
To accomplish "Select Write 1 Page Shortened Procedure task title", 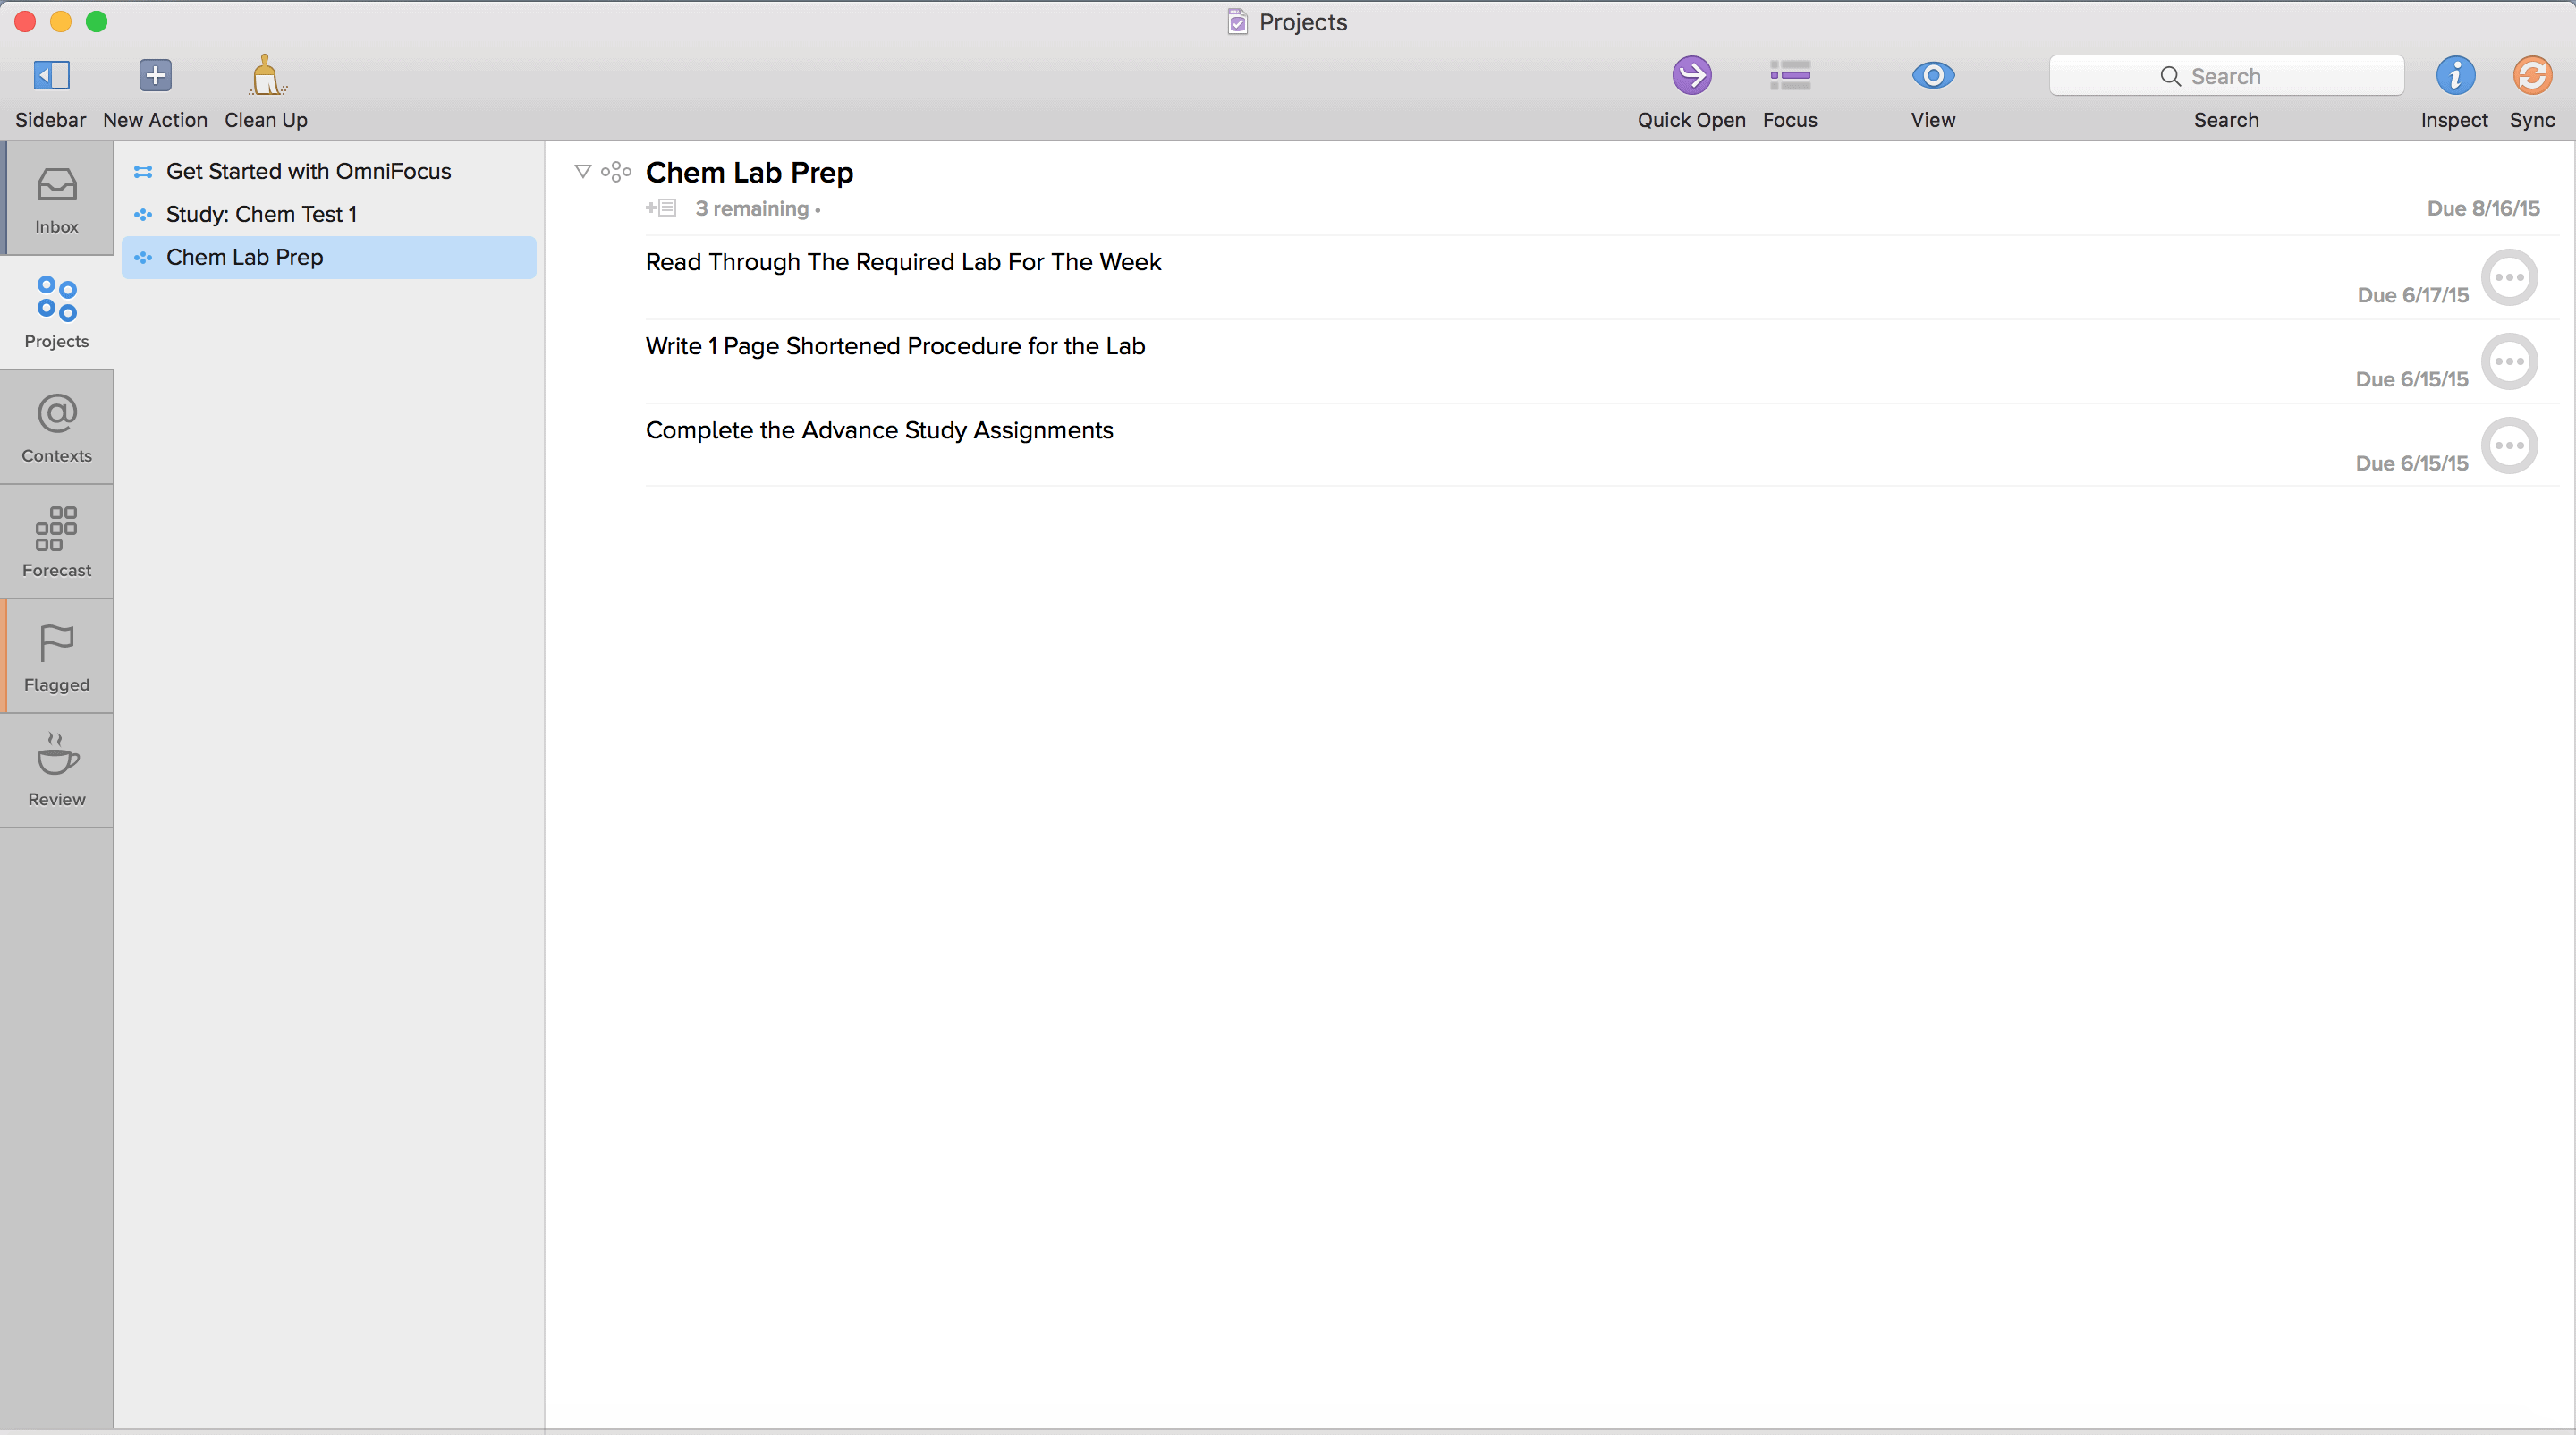I will click(x=895, y=346).
